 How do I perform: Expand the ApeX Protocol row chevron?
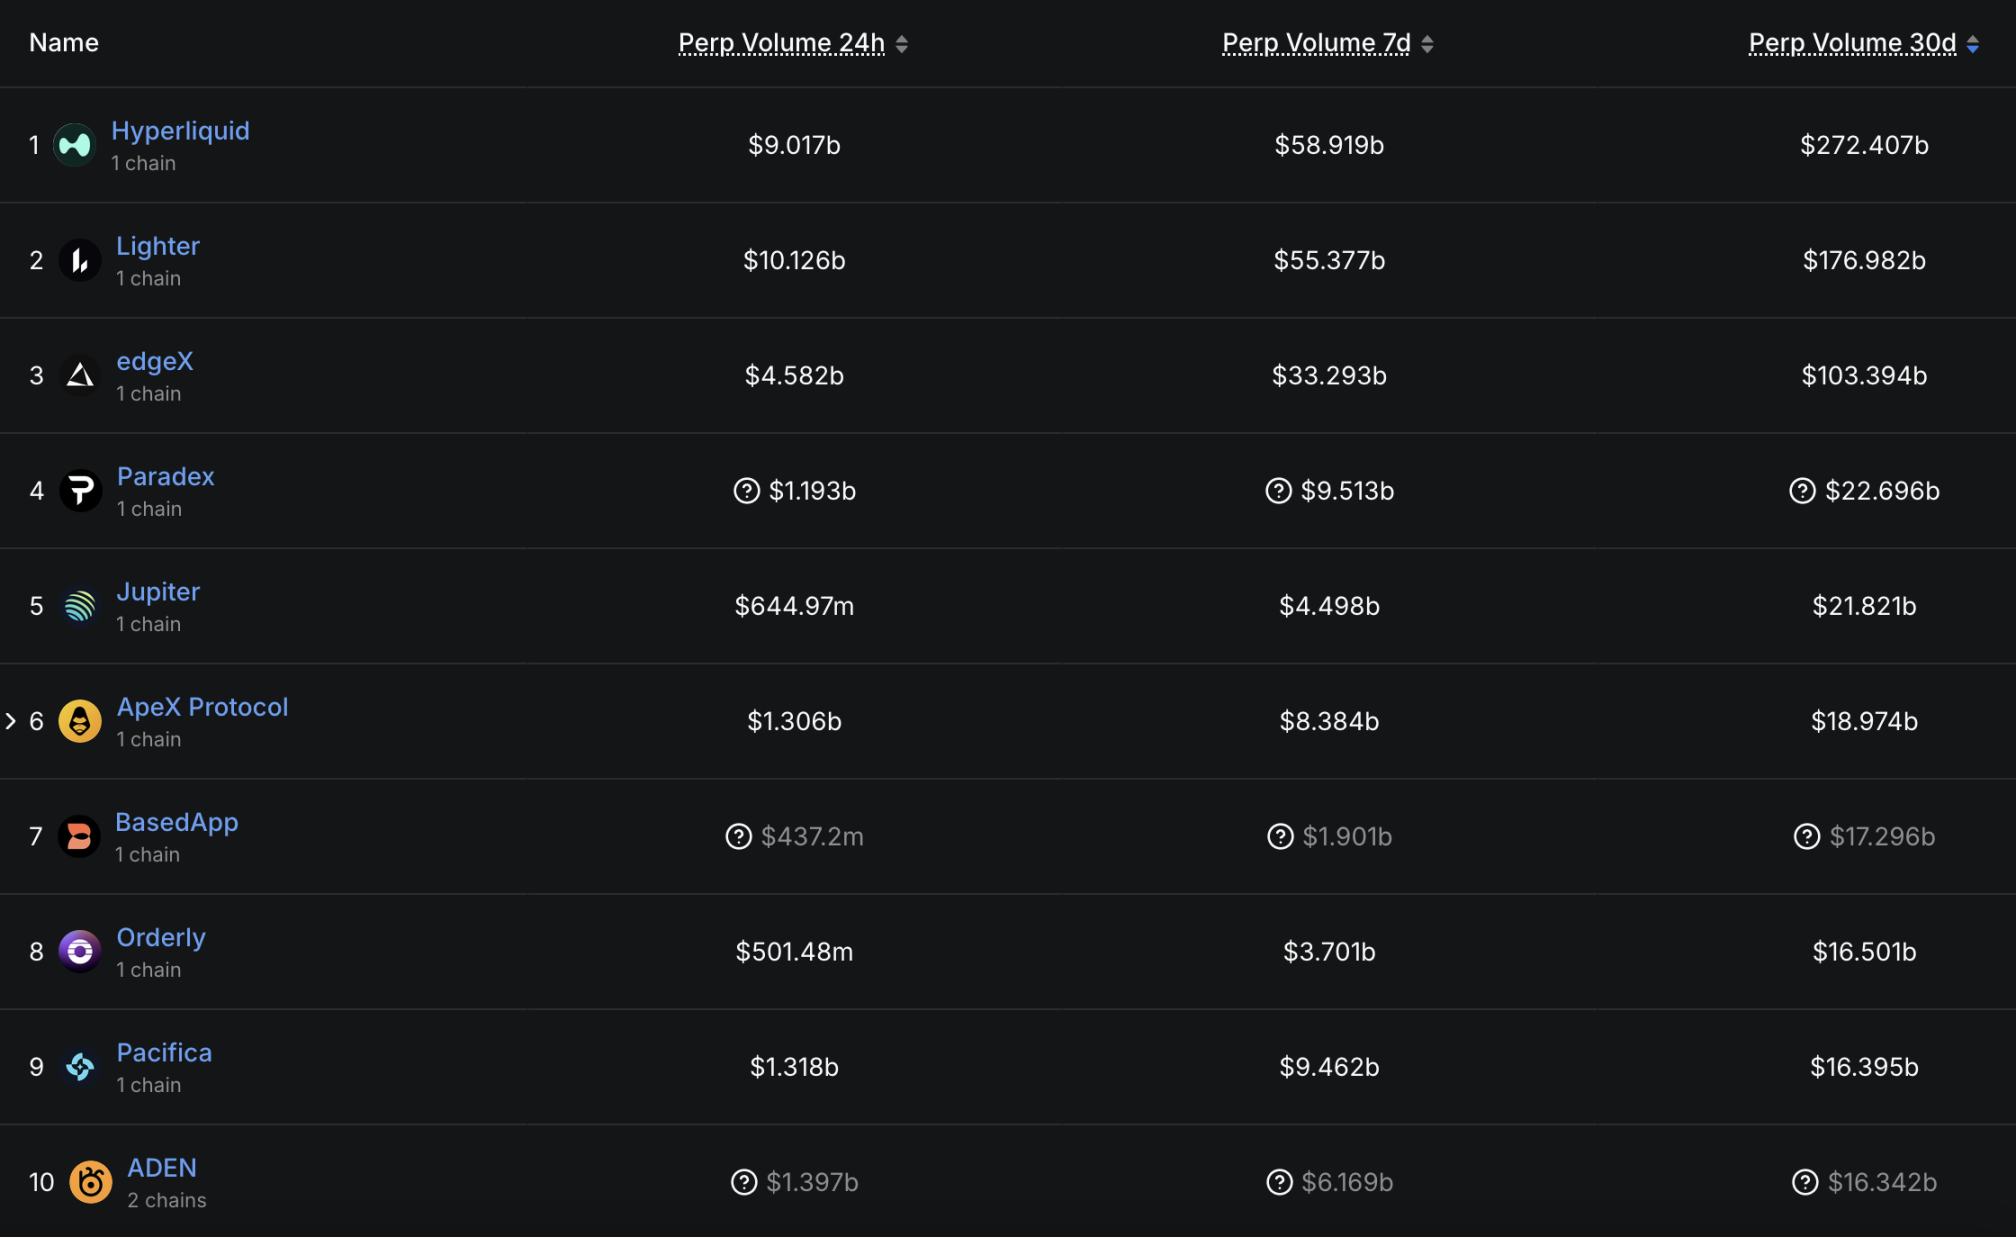click(11, 721)
